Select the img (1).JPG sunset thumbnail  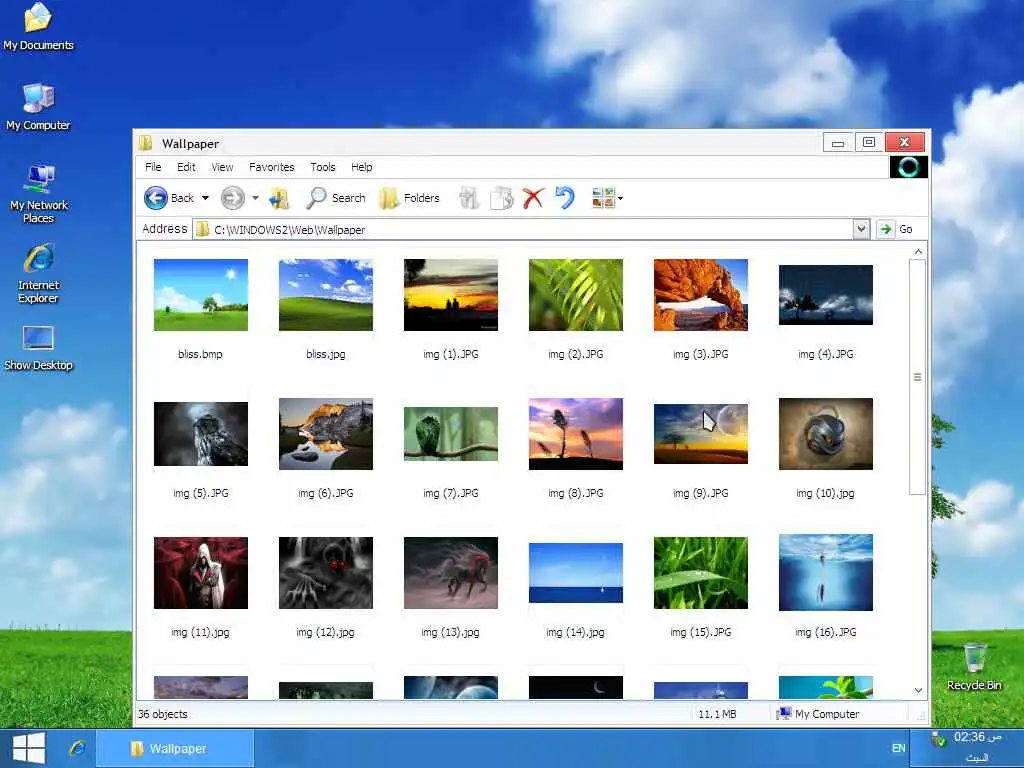(451, 295)
